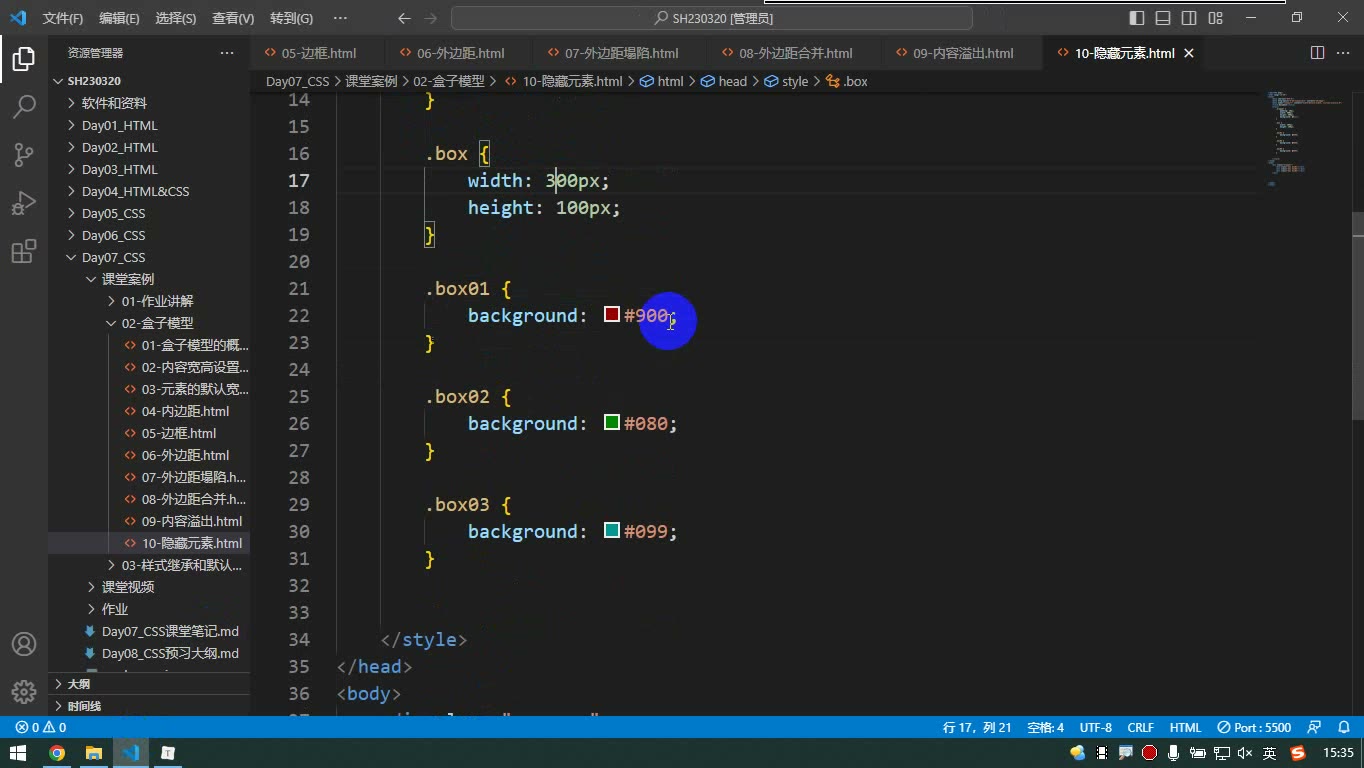Viewport: 1364px width, 768px height.
Task: Expand the Day01_HTML folder
Action: (149, 125)
